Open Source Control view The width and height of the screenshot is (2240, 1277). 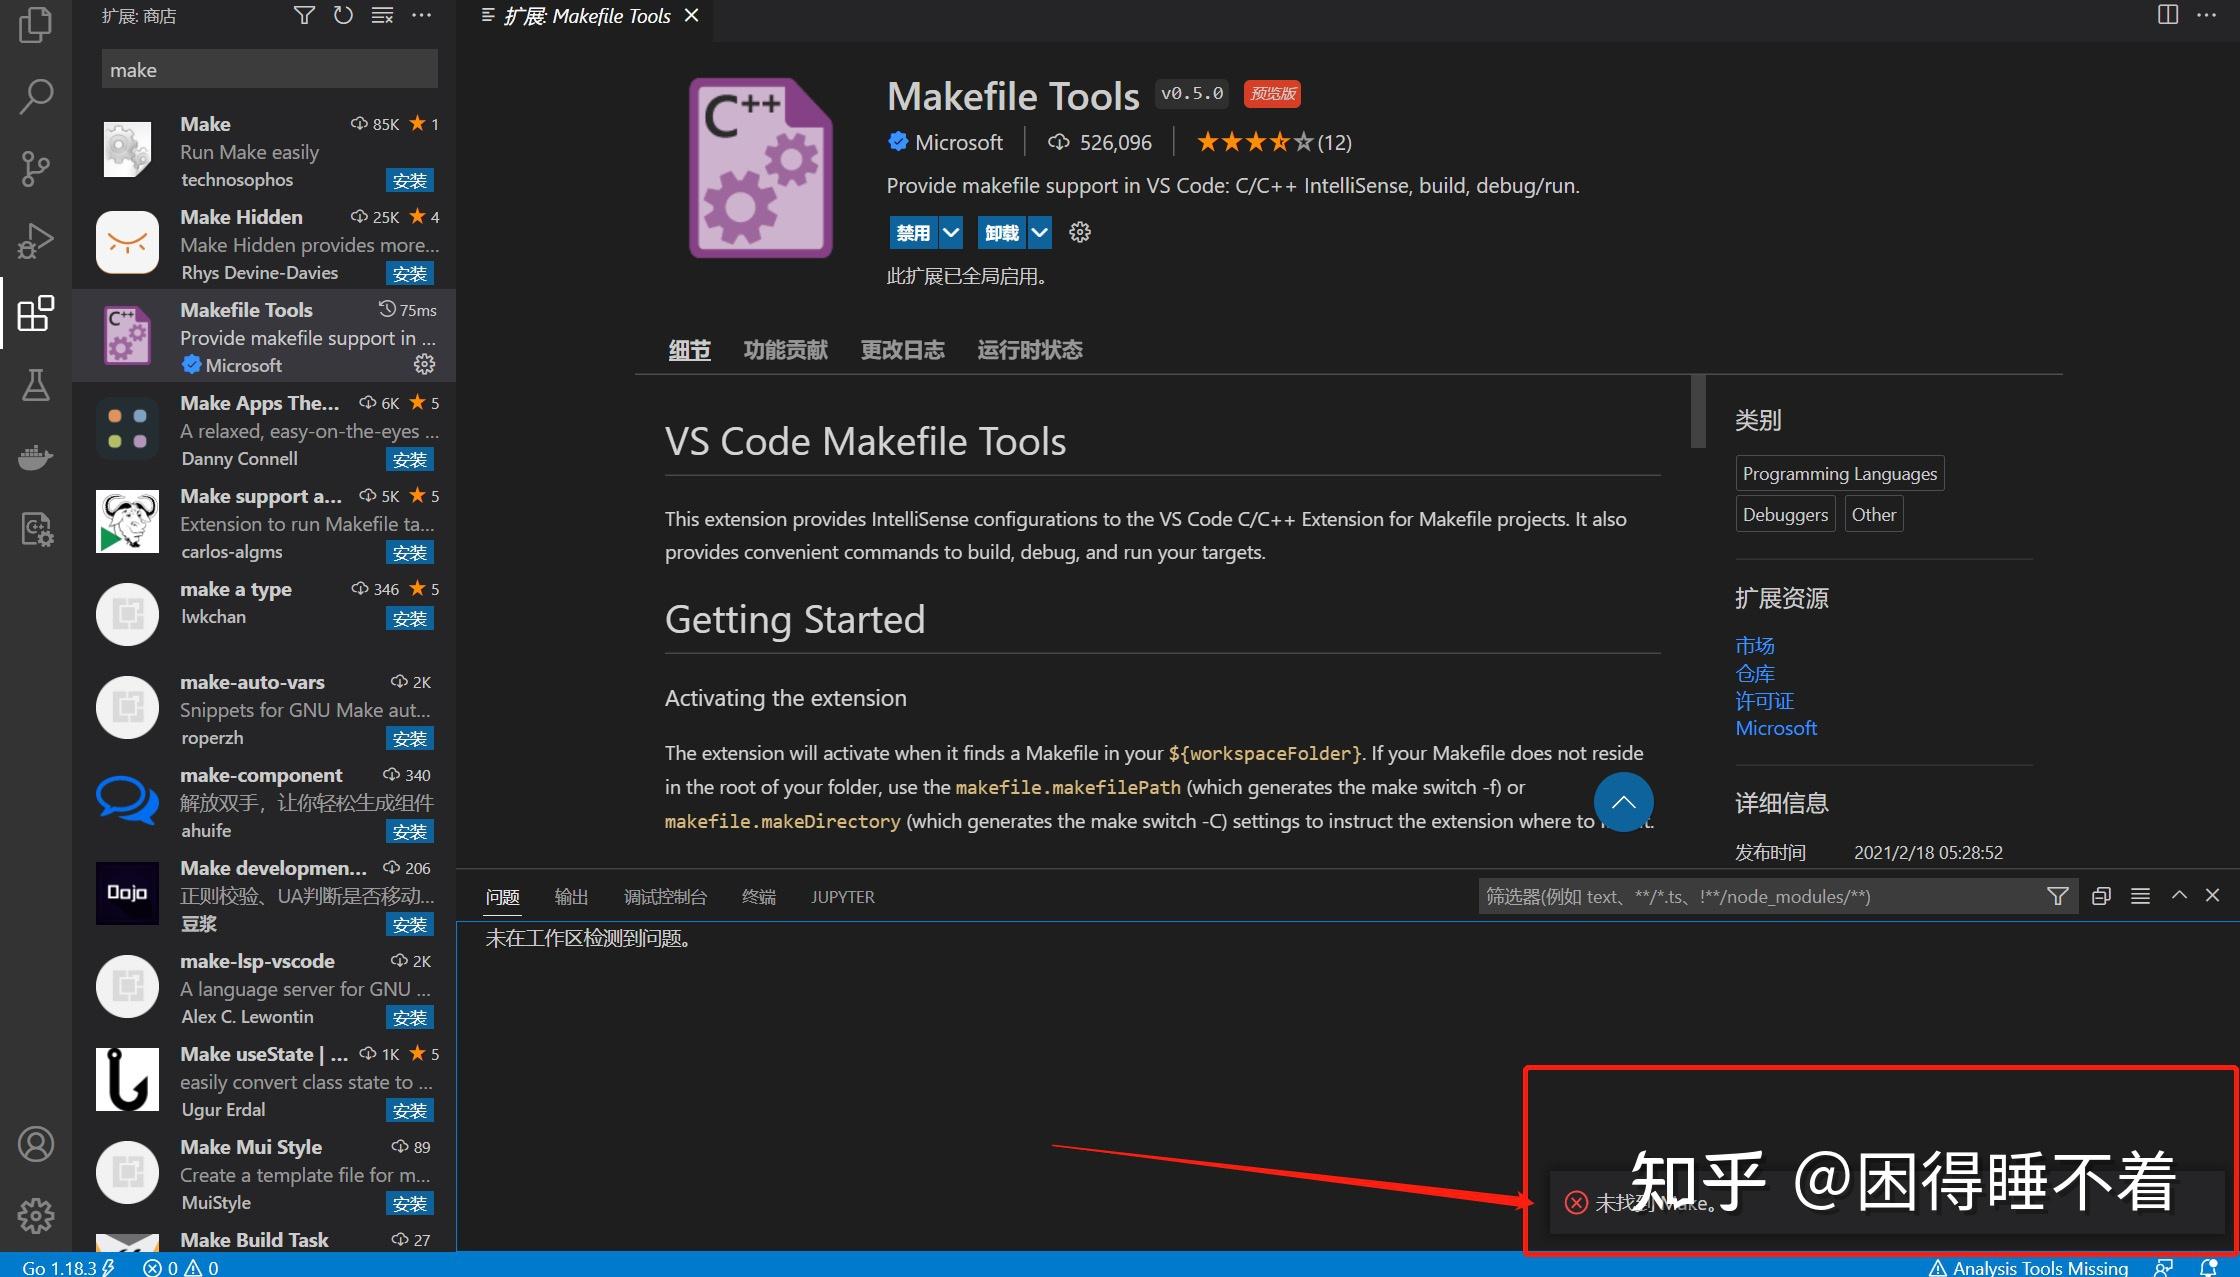(x=36, y=168)
